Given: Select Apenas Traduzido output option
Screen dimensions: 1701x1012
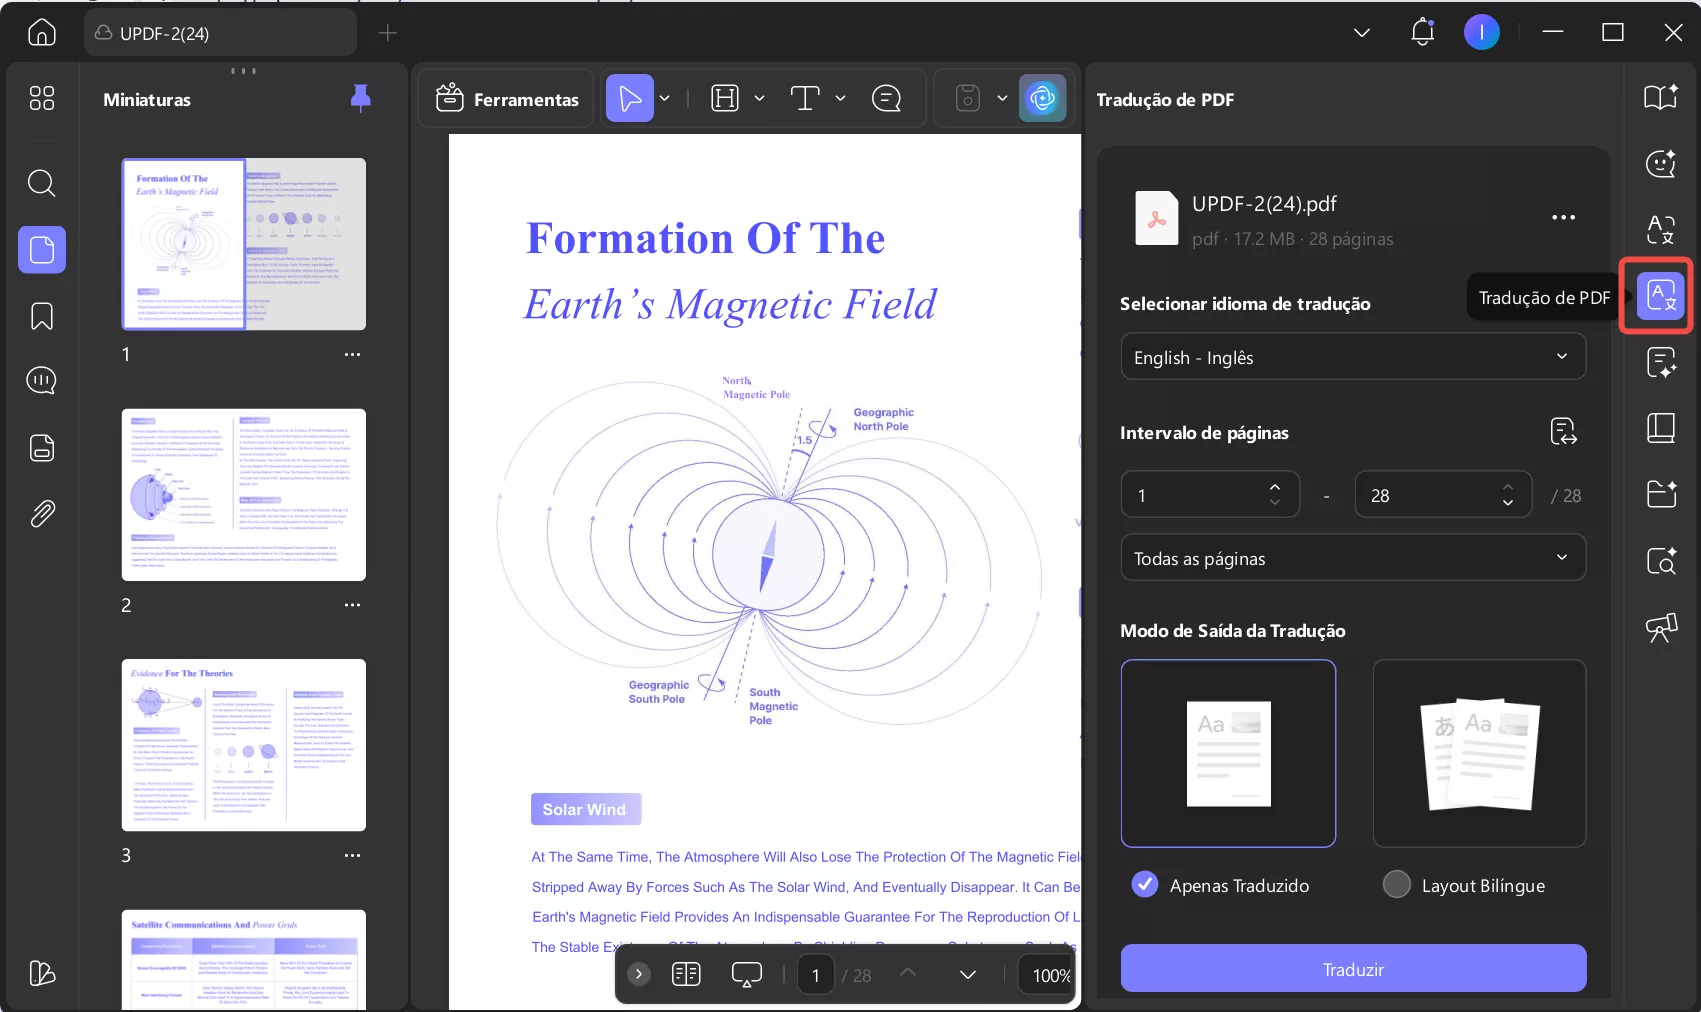Looking at the screenshot, I should tap(1145, 885).
